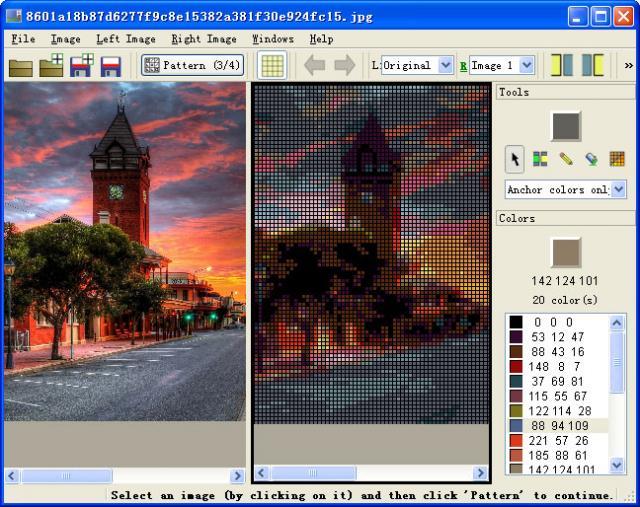The image size is (640, 507).
Task: Click the open folder icon in toolbar
Action: click(x=21, y=66)
